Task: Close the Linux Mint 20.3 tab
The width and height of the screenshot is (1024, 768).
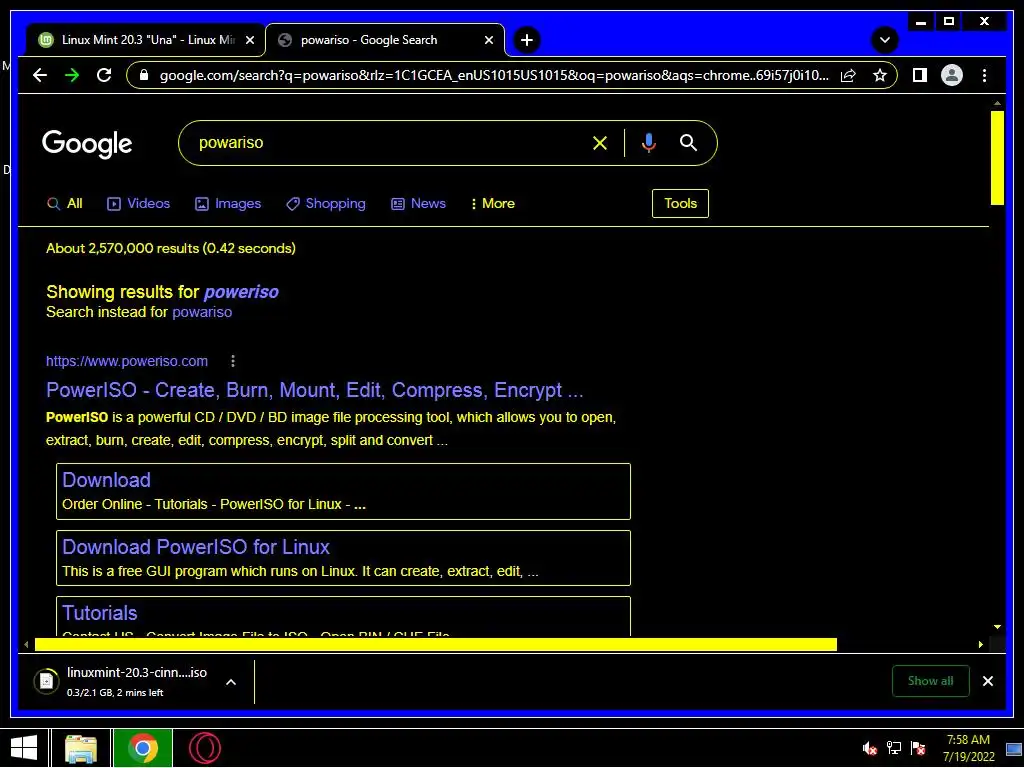Action: 249,40
